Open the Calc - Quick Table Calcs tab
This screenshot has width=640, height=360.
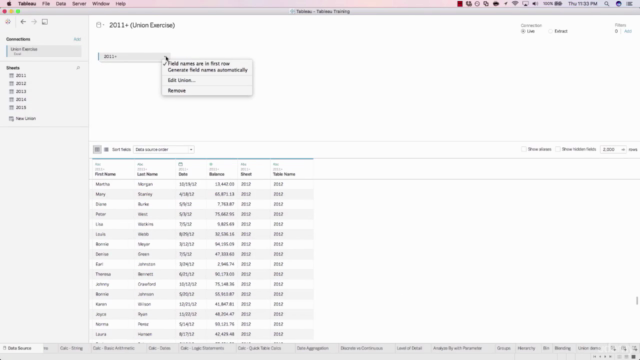coord(259,348)
